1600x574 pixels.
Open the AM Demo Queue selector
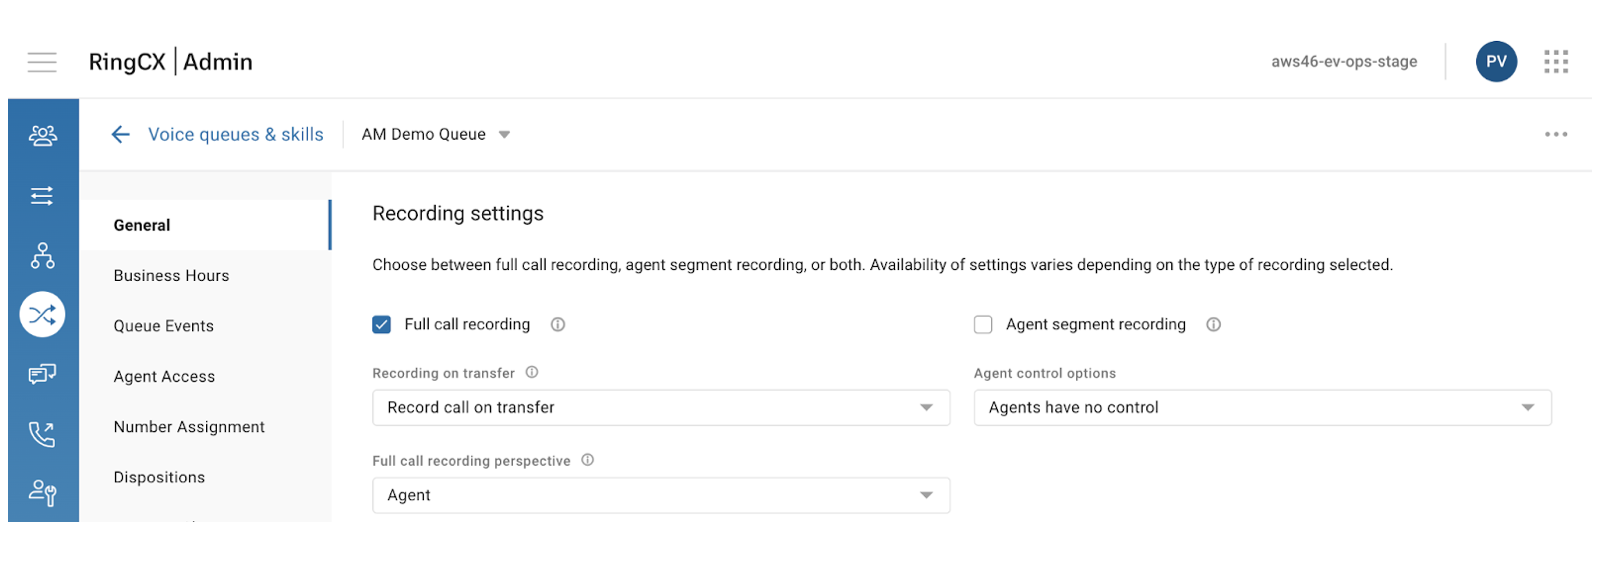[436, 134]
